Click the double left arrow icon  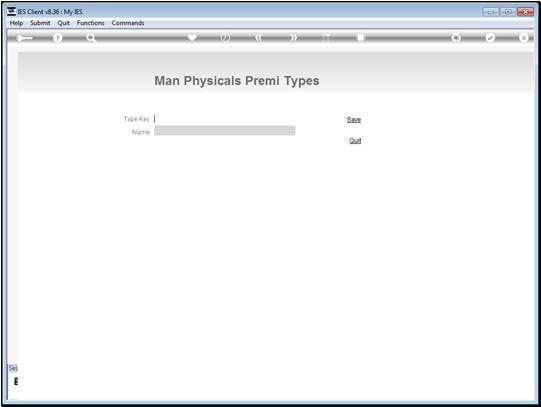259,38
